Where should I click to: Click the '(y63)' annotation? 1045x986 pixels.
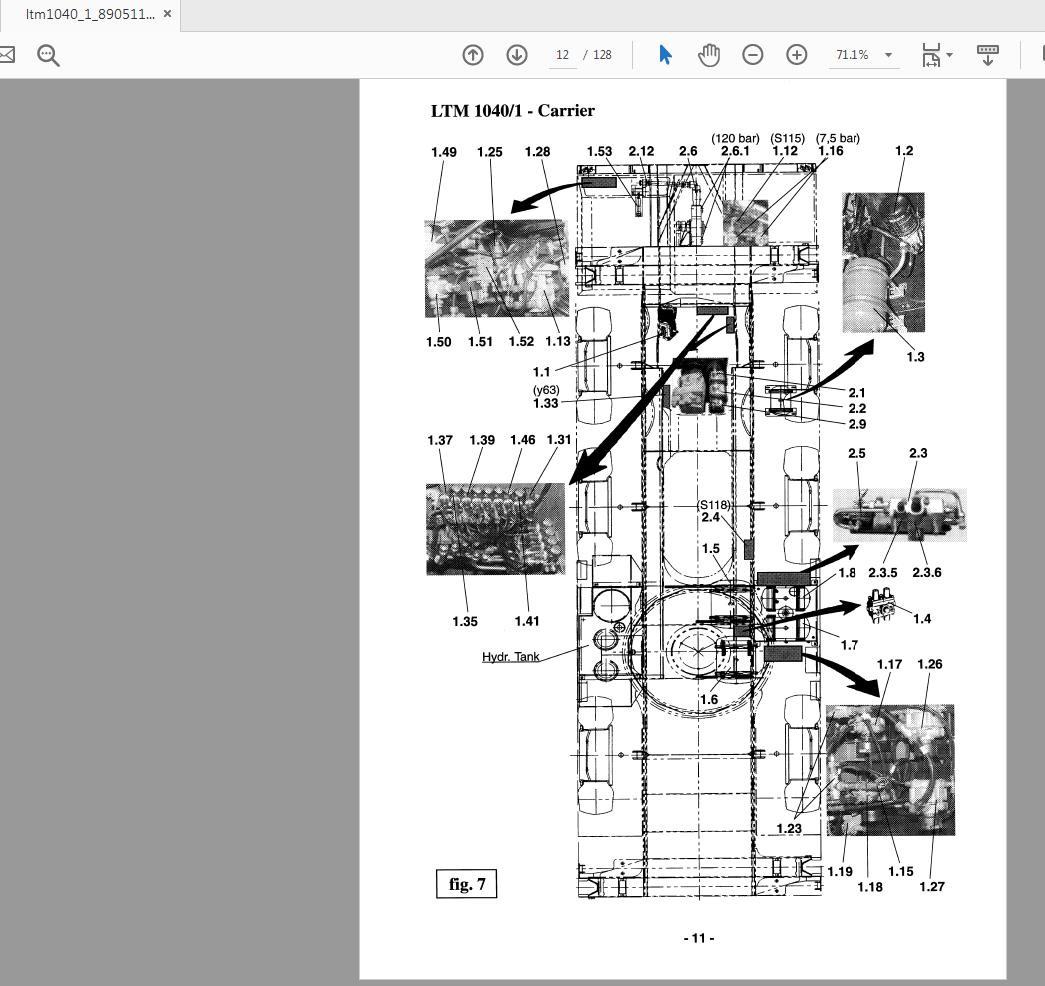coord(546,390)
